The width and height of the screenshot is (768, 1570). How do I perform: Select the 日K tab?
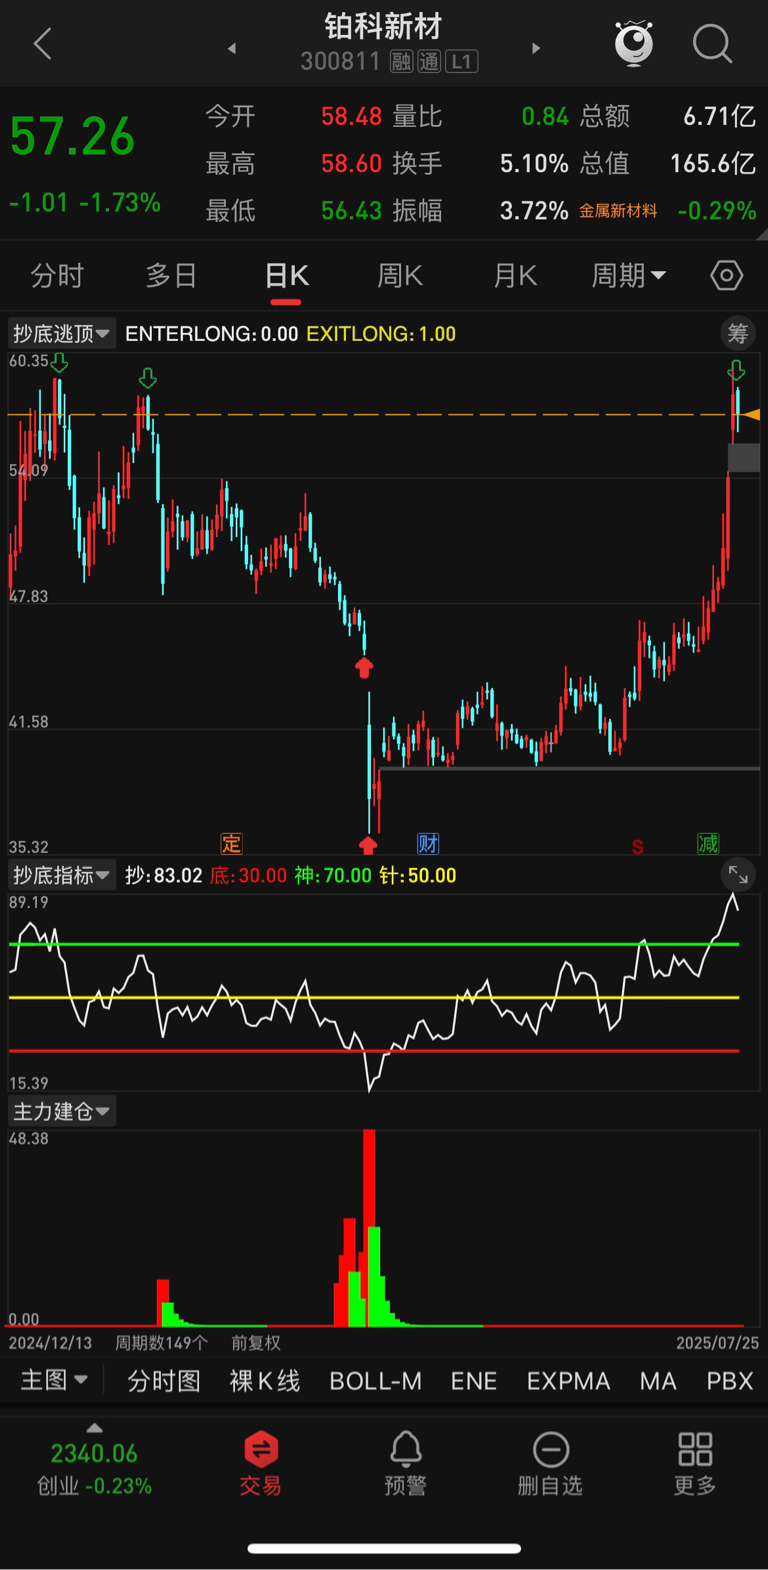pyautogui.click(x=287, y=275)
